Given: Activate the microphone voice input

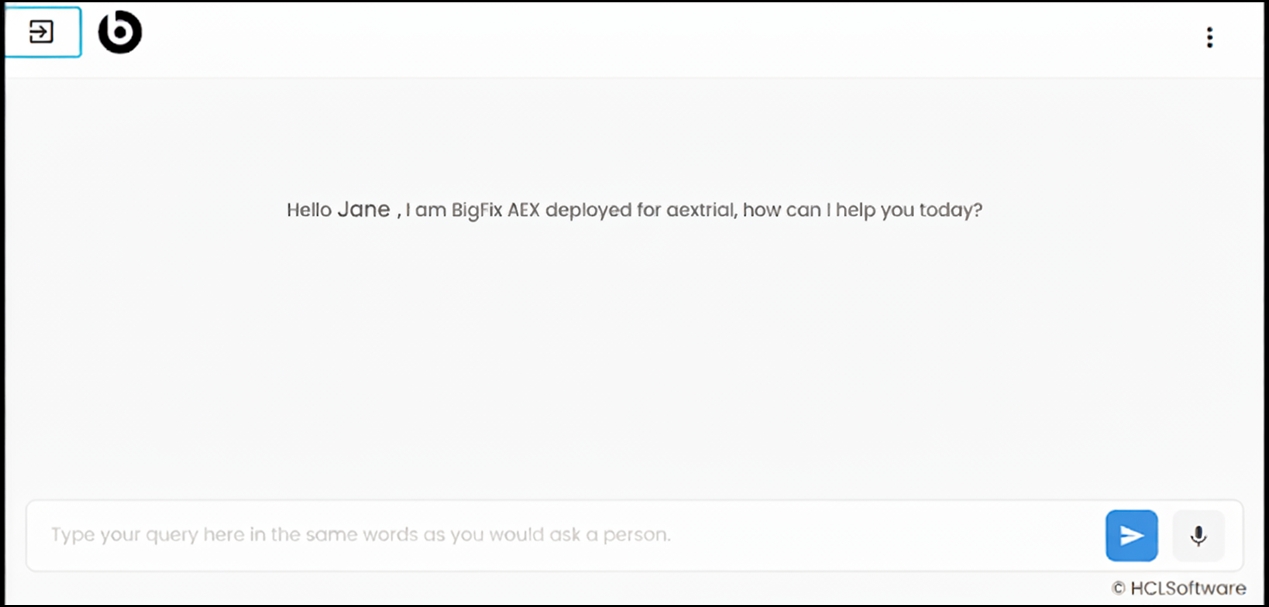Looking at the screenshot, I should (1198, 536).
